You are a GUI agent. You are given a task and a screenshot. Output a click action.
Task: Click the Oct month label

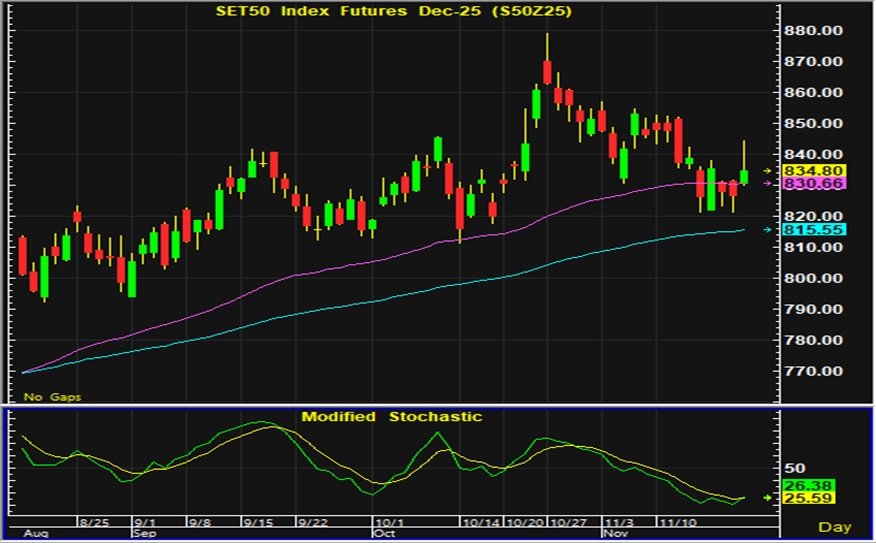(383, 534)
